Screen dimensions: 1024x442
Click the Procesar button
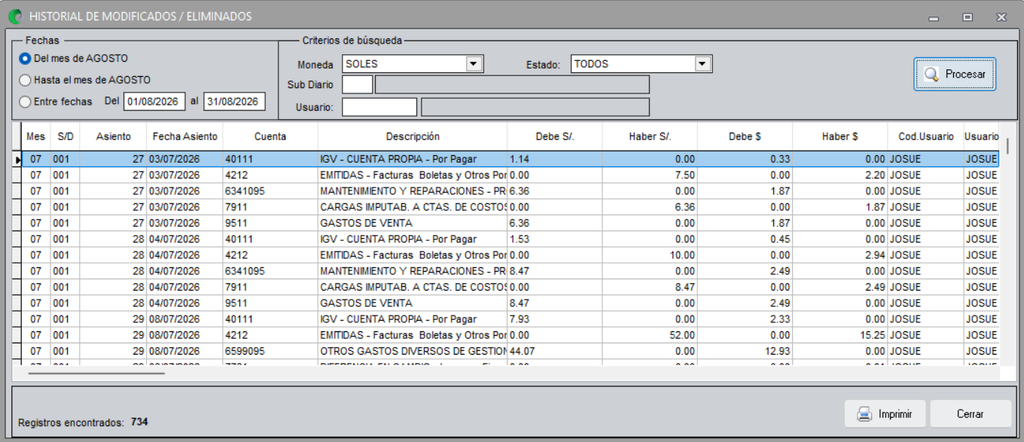click(x=954, y=74)
